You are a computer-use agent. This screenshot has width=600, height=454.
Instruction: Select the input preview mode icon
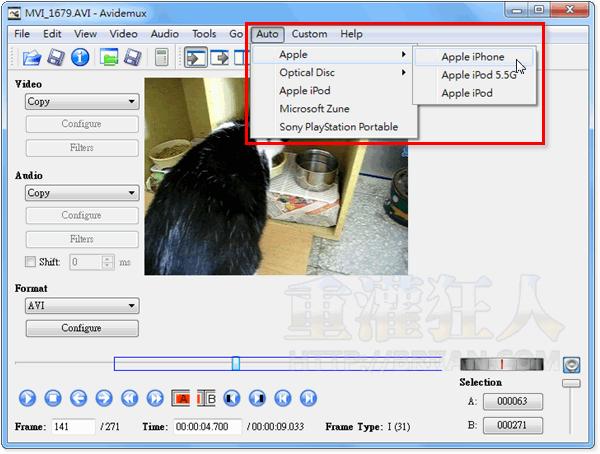tap(196, 58)
